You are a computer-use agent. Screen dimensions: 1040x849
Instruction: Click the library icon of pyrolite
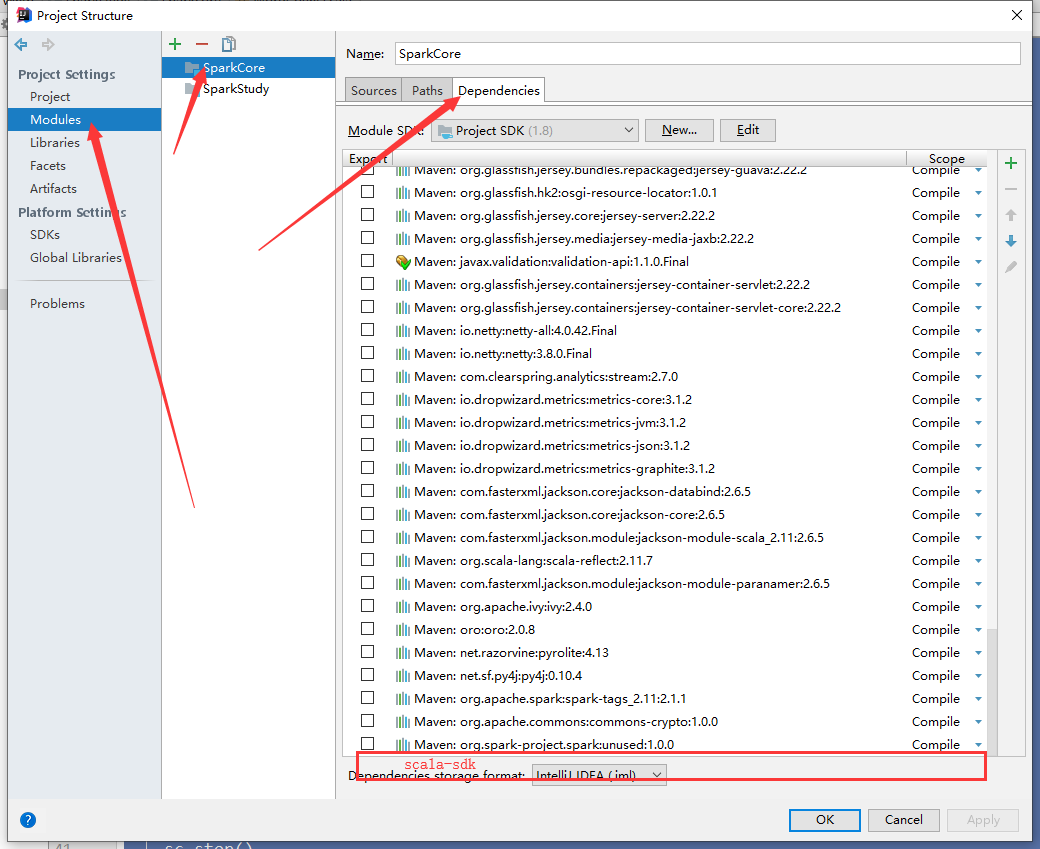point(403,653)
